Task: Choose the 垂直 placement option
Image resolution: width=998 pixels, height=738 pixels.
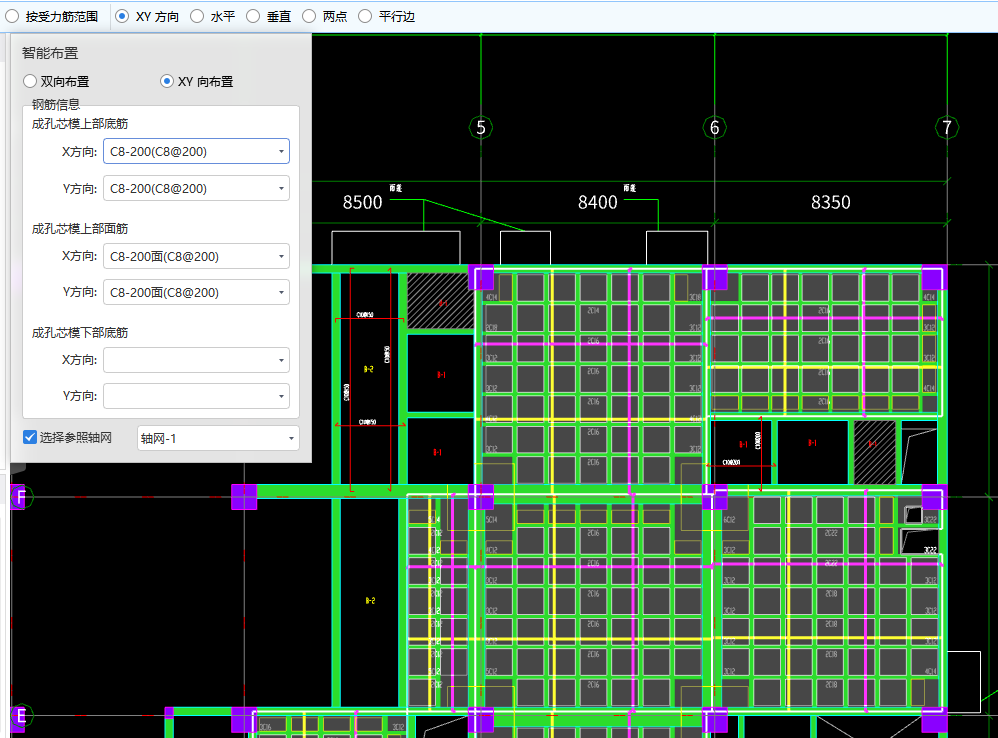Action: click(x=253, y=17)
